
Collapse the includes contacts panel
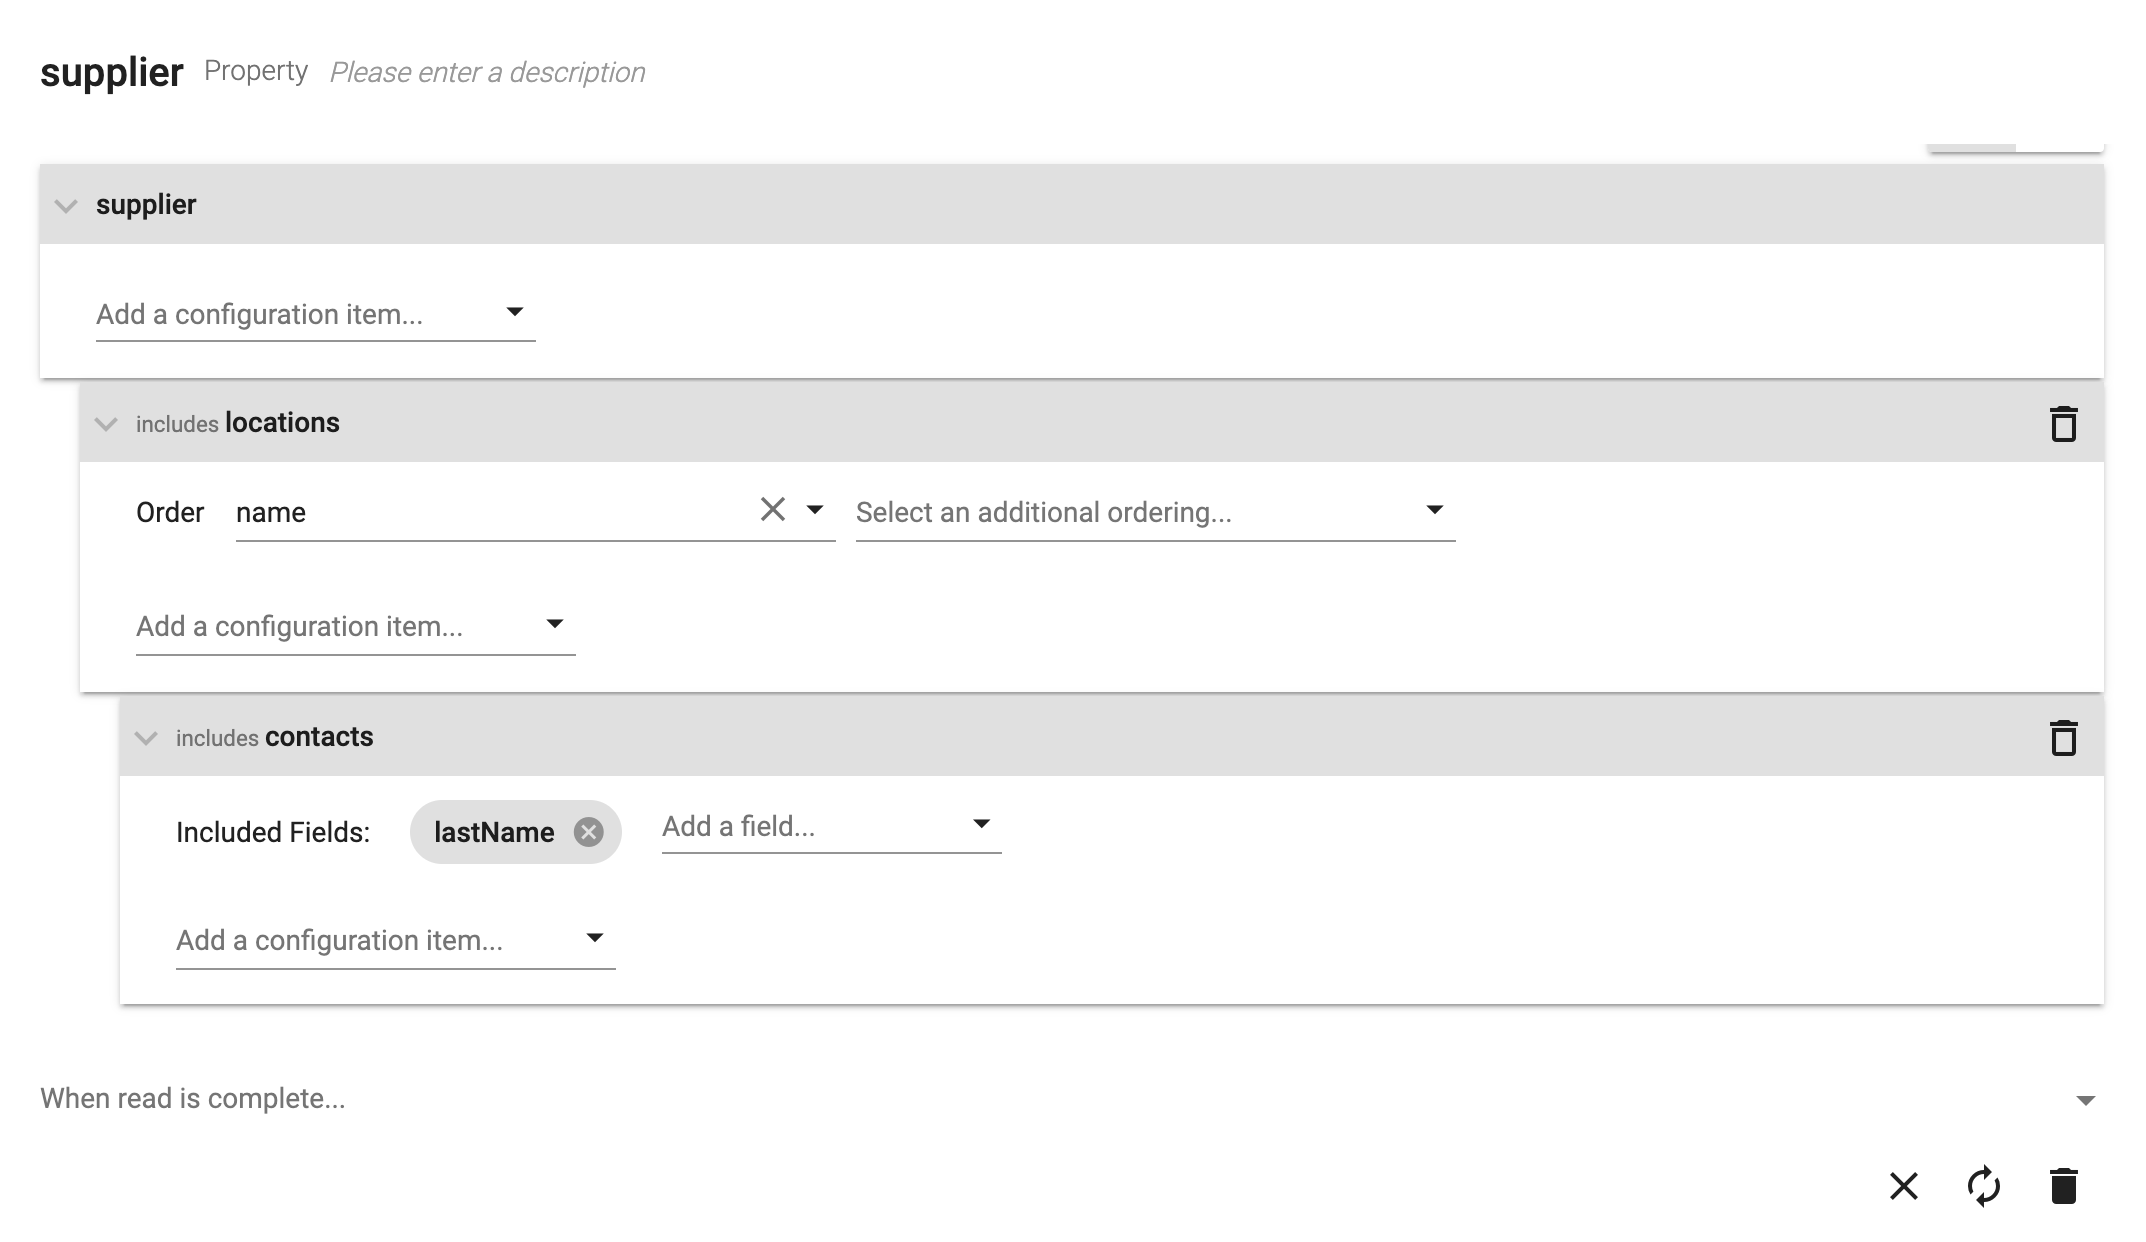pos(146,738)
